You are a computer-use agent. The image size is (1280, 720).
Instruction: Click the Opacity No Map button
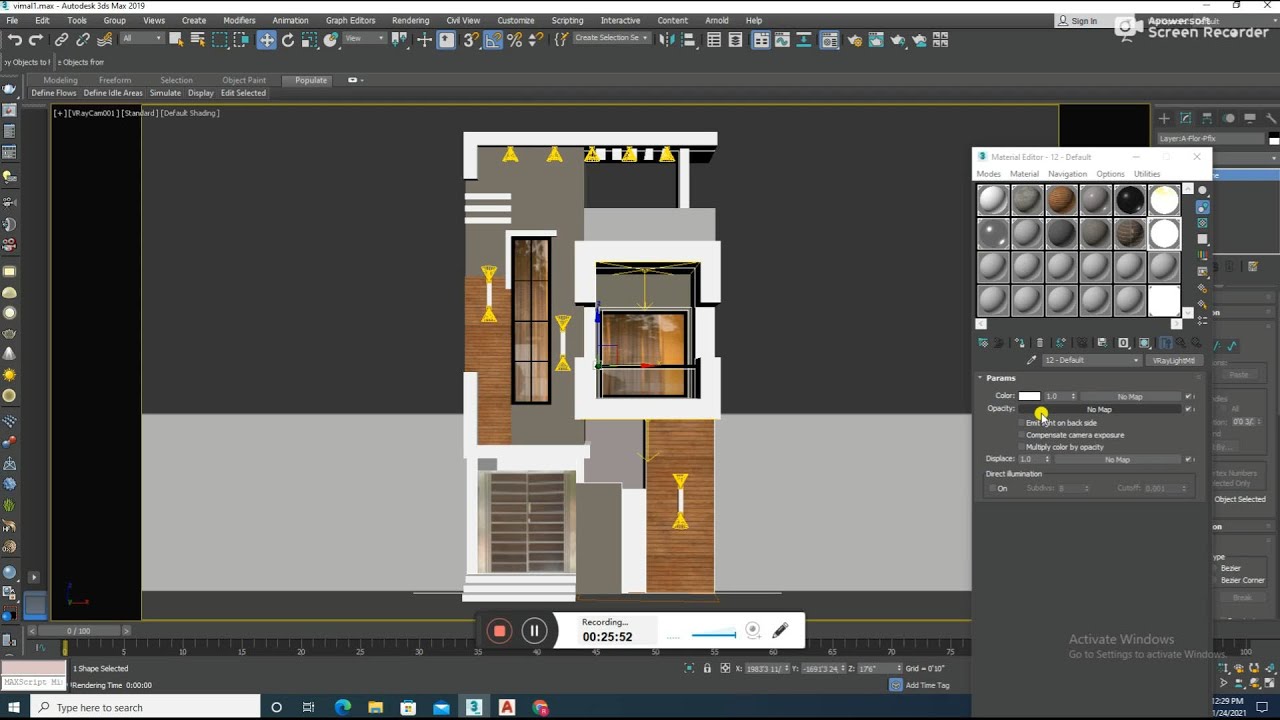point(1099,409)
